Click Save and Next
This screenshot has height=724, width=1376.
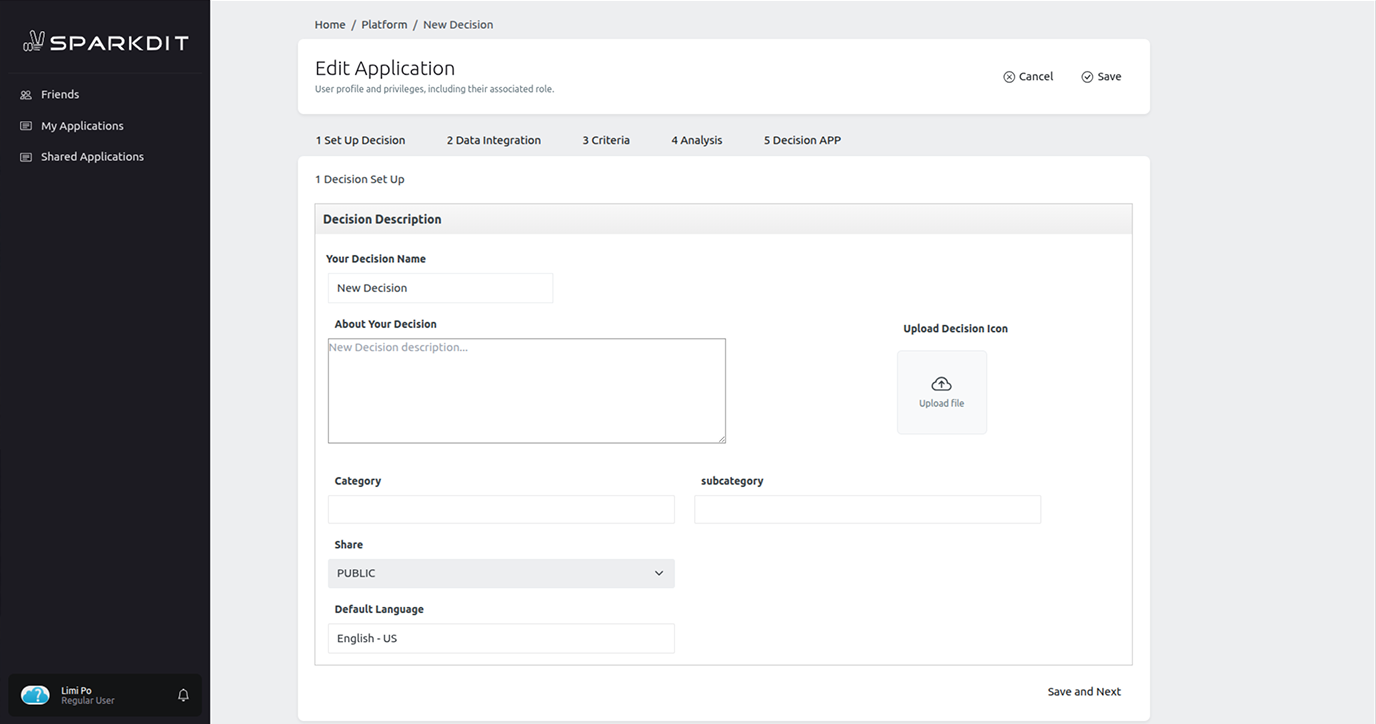(1084, 691)
